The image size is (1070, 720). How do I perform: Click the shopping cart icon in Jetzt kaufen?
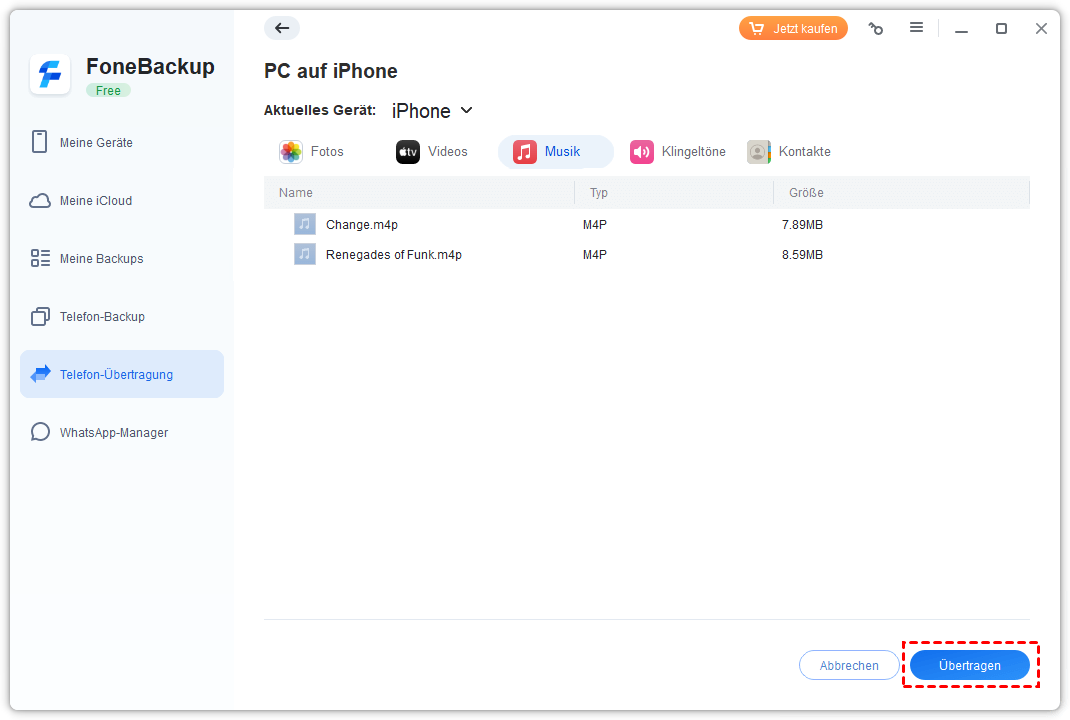tap(756, 29)
